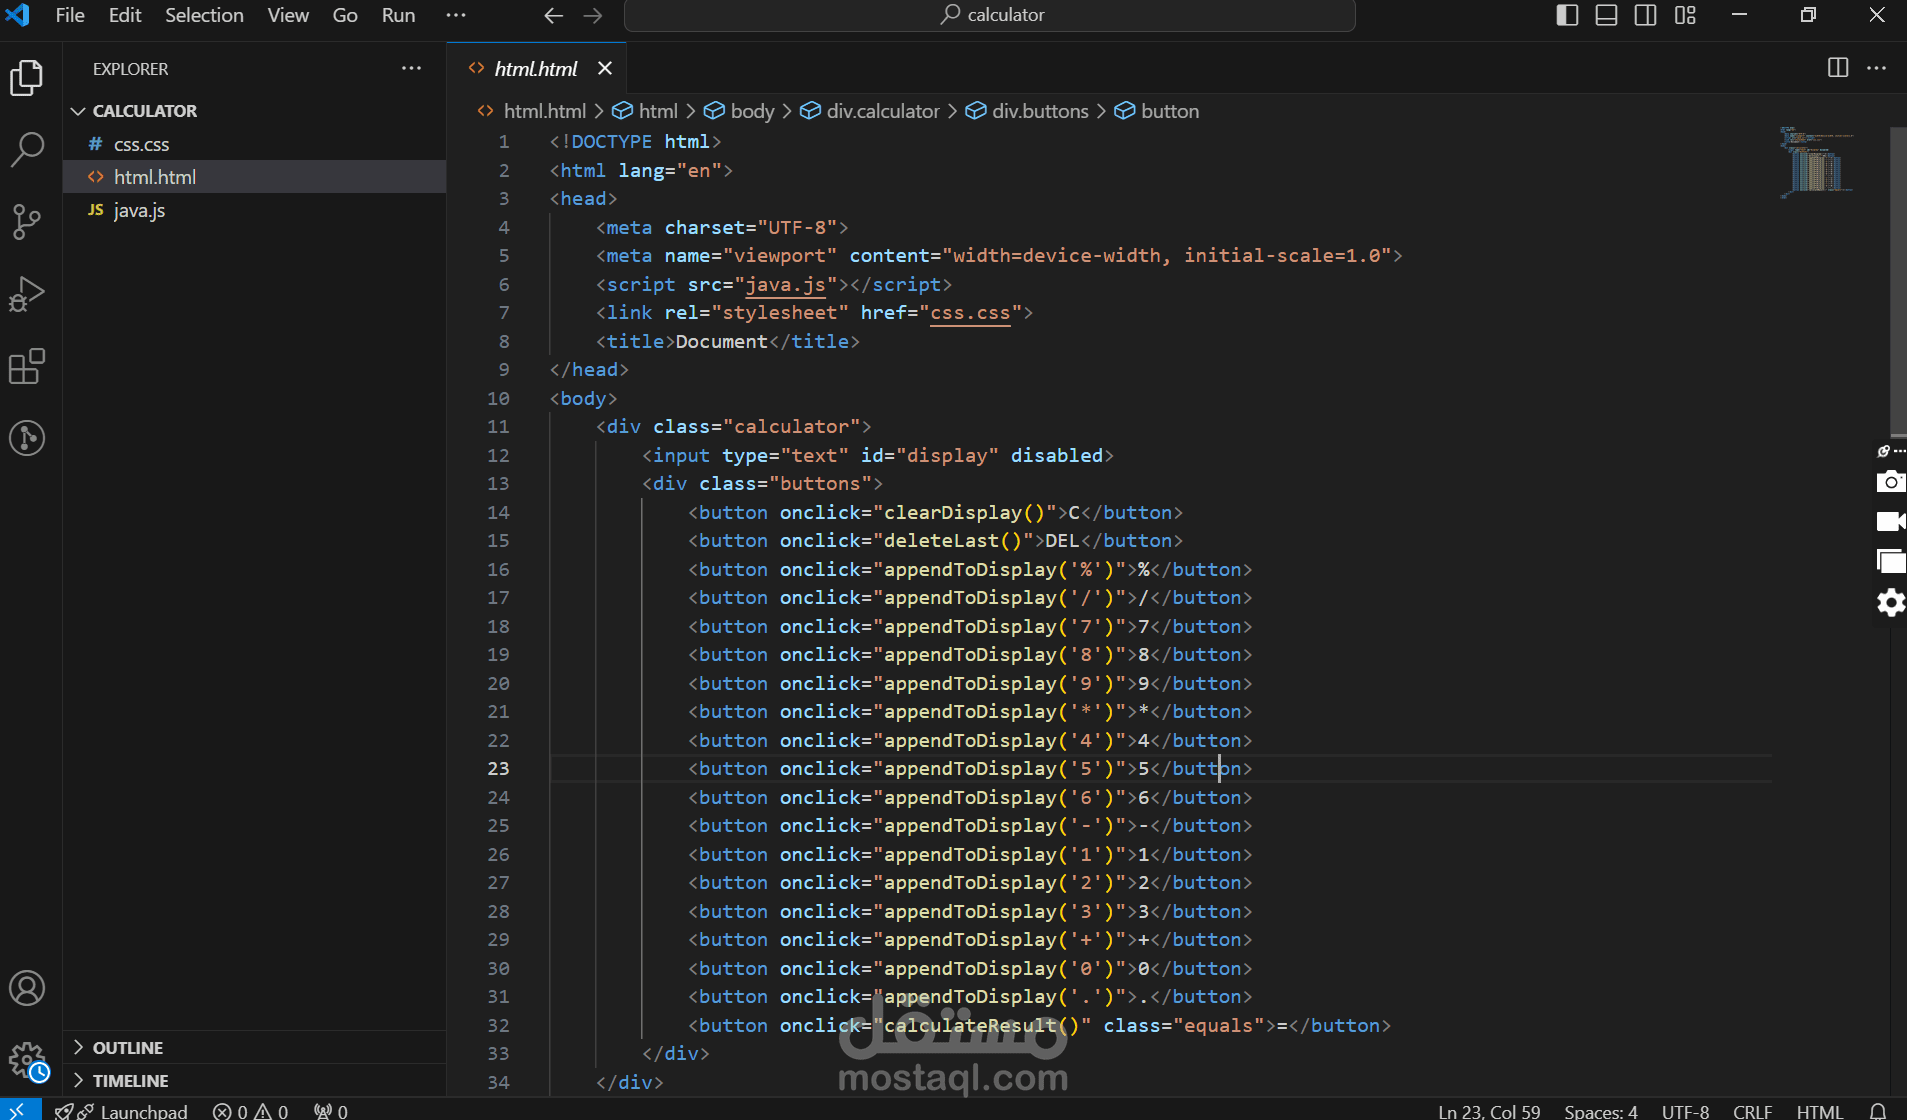Click the div.buttons breadcrumb segment

pyautogui.click(x=1028, y=111)
